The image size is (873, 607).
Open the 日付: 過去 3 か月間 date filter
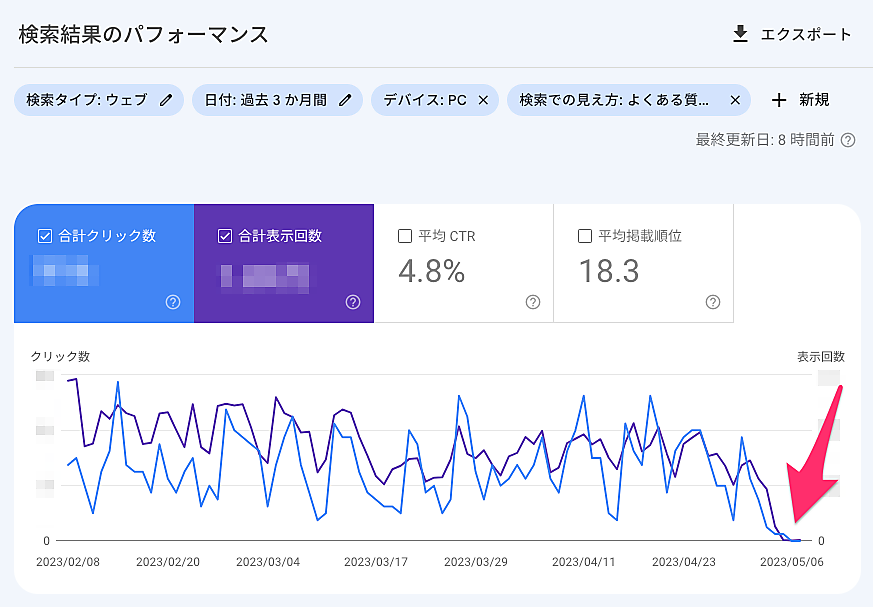[x=267, y=100]
